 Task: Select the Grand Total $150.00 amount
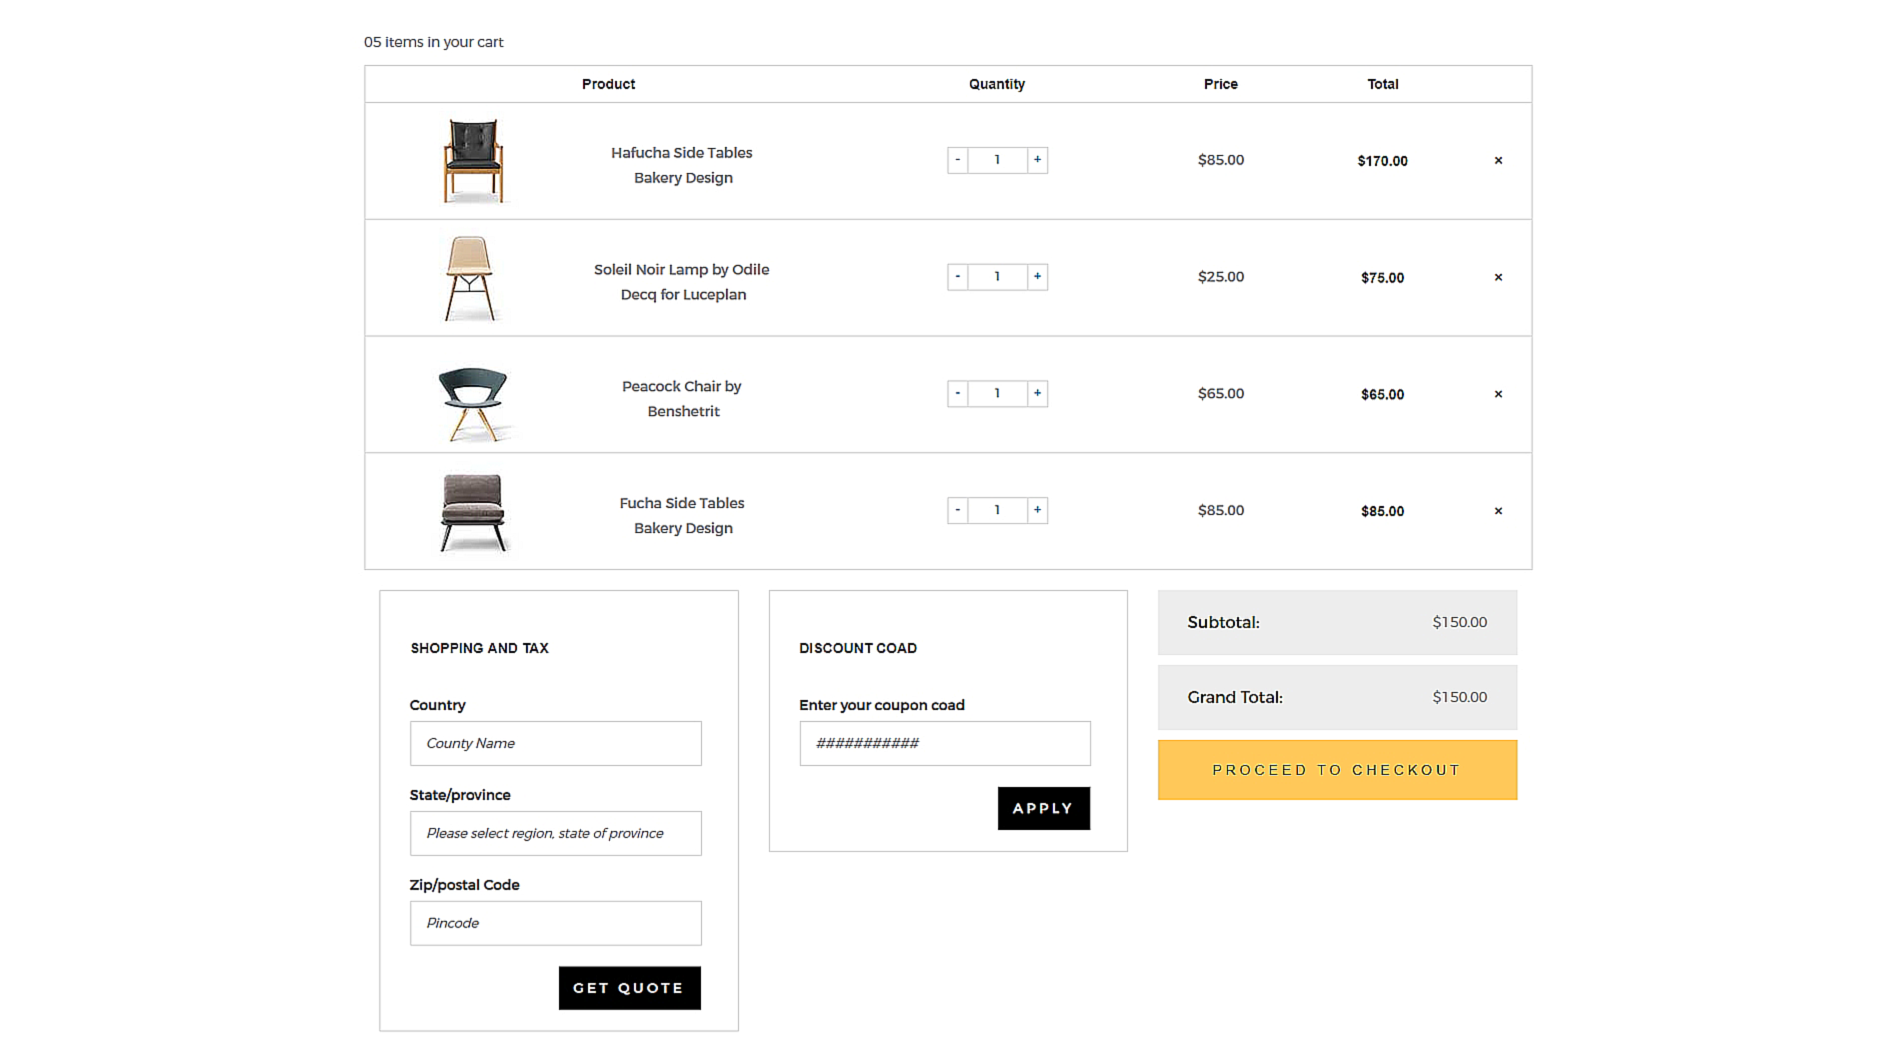point(1459,697)
